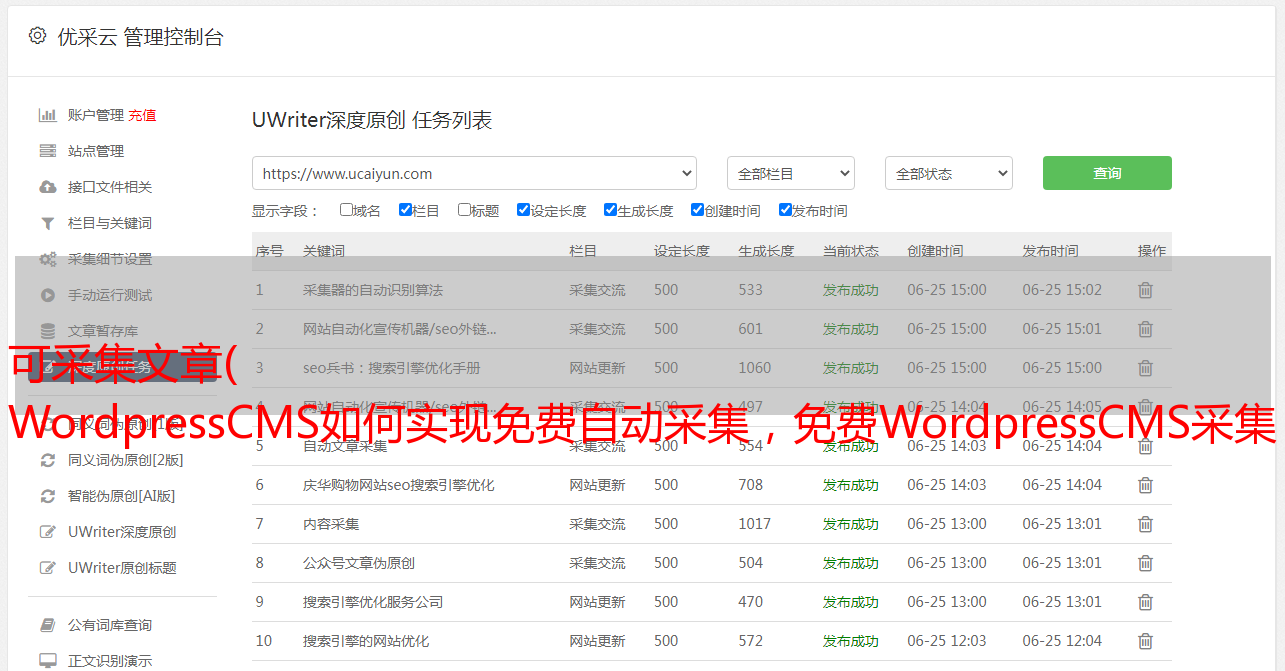Delete task 网站自动化宣传机器 row 2 via trash icon

(1145, 329)
